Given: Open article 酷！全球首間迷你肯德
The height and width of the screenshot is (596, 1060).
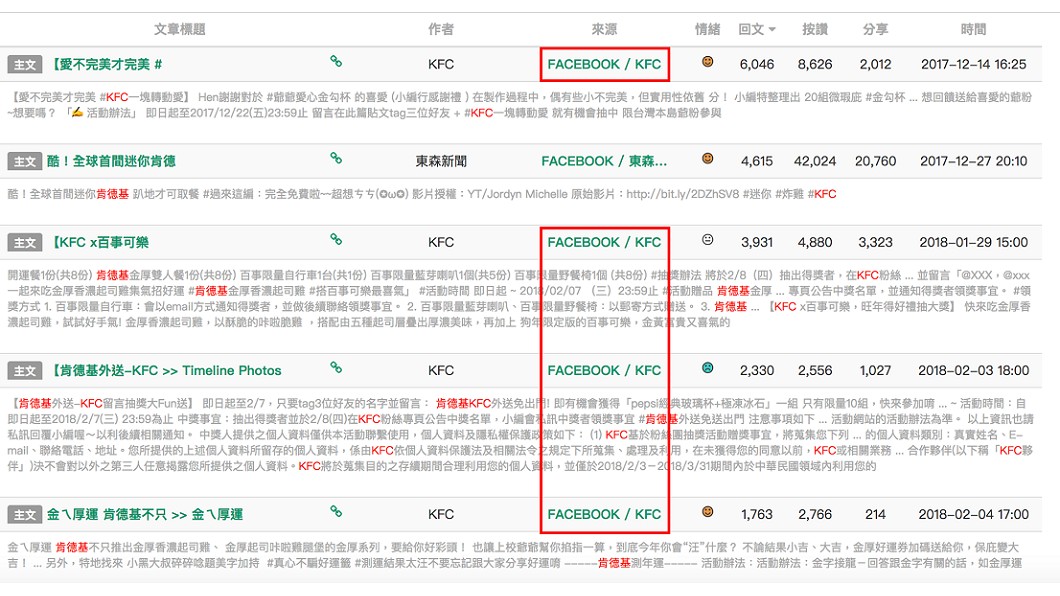Looking at the screenshot, I should pyautogui.click(x=111, y=162).
